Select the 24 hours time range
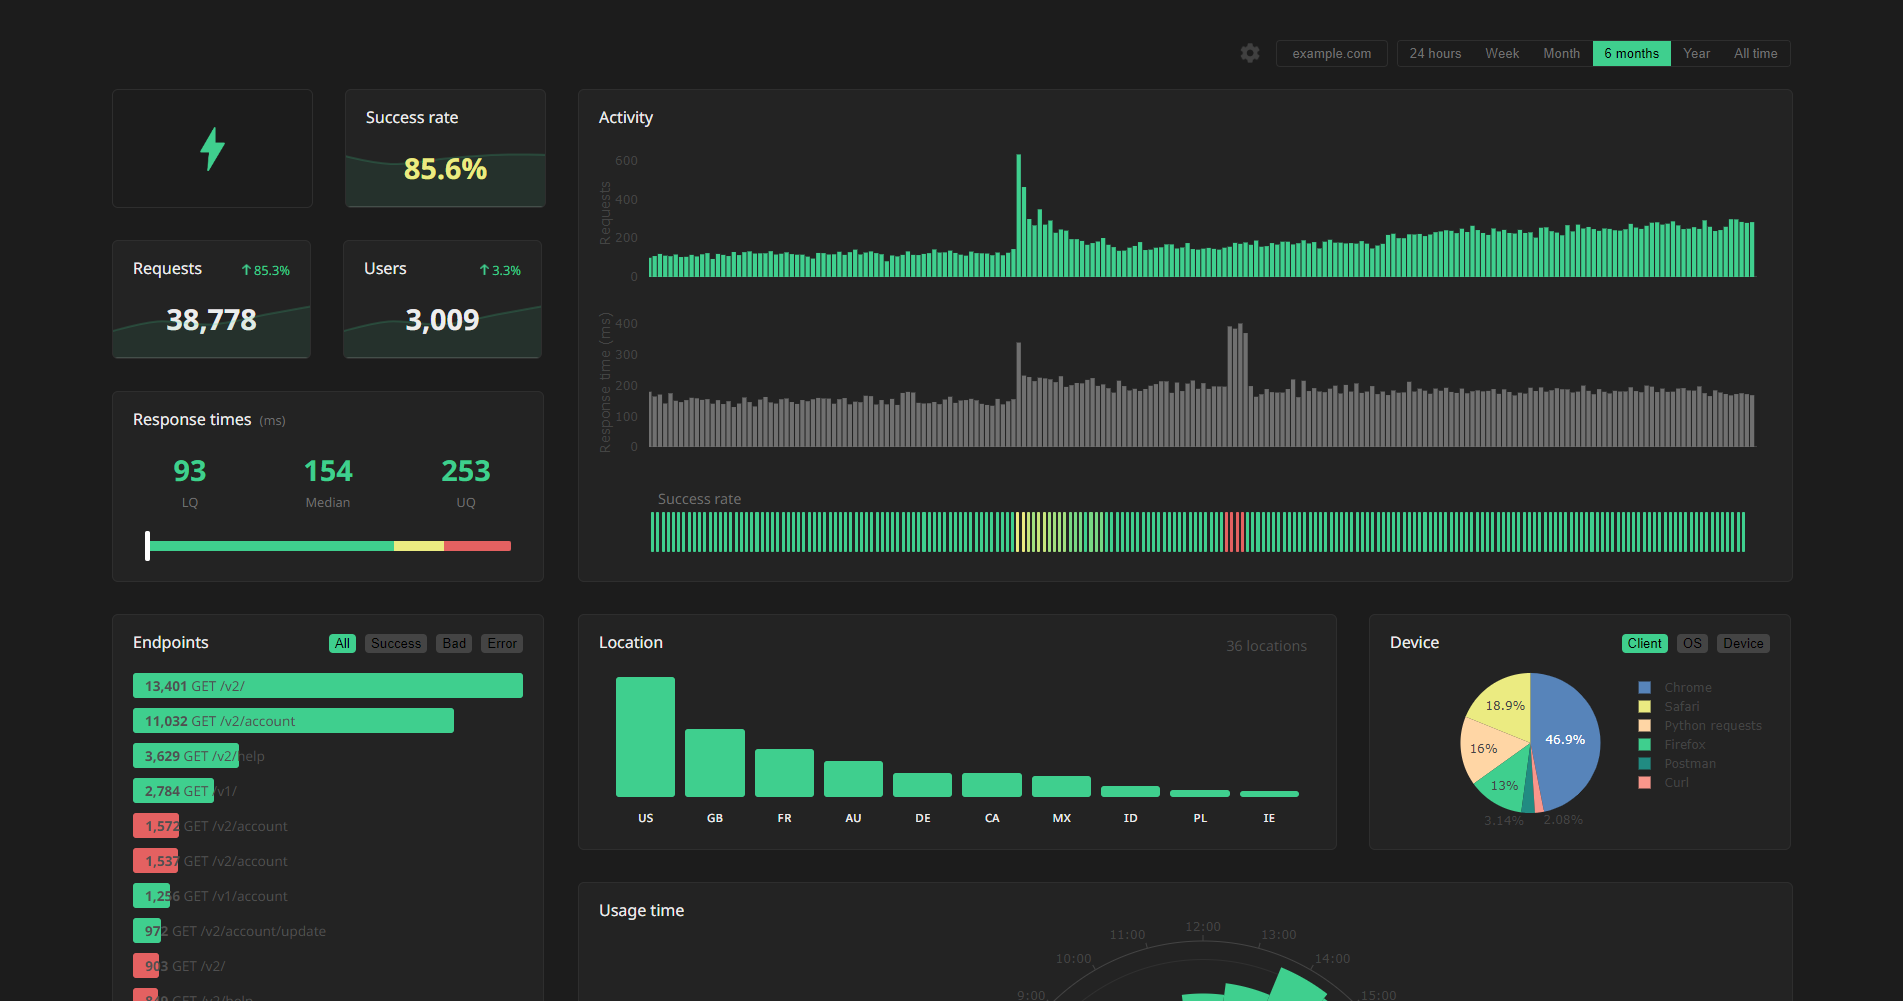 tap(1435, 54)
